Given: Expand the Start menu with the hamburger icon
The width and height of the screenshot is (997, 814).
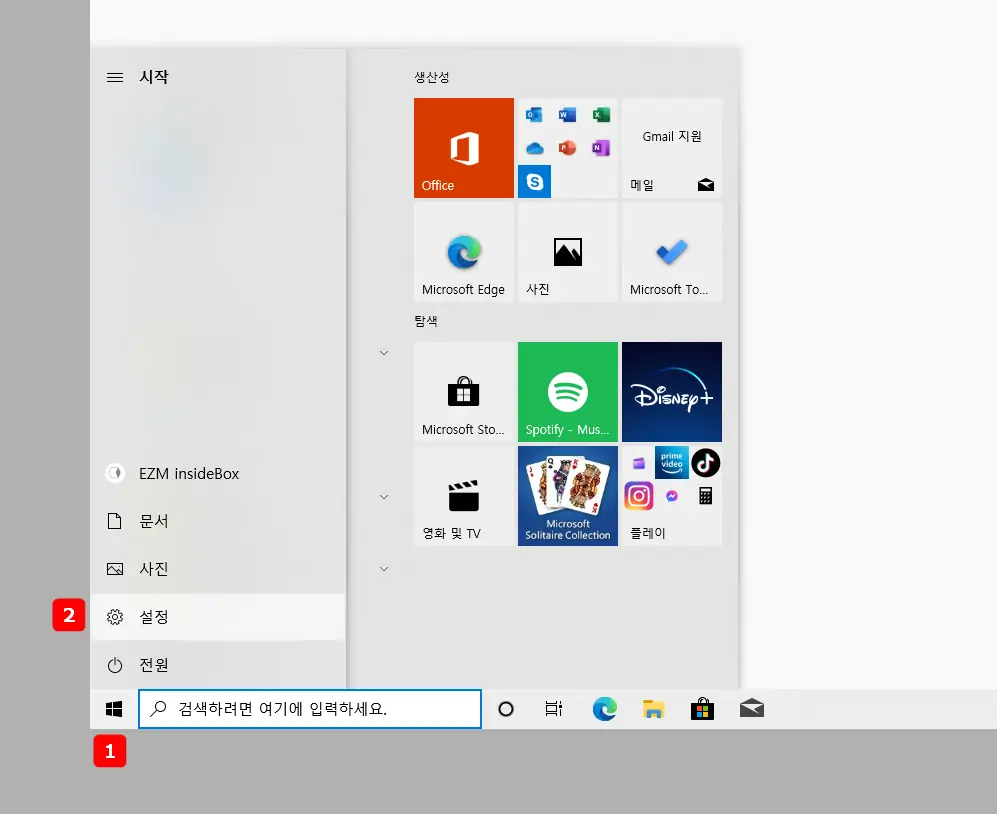Looking at the screenshot, I should tap(115, 78).
